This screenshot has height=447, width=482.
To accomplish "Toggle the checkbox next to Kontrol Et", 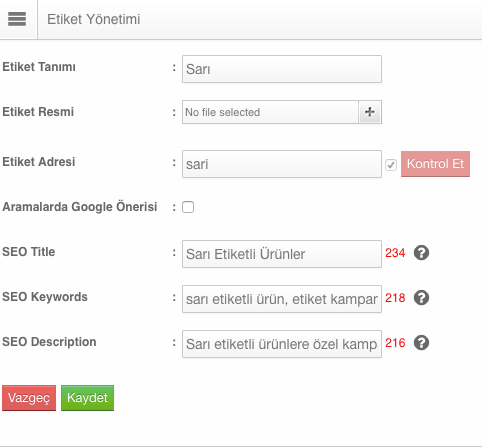I will (391, 165).
